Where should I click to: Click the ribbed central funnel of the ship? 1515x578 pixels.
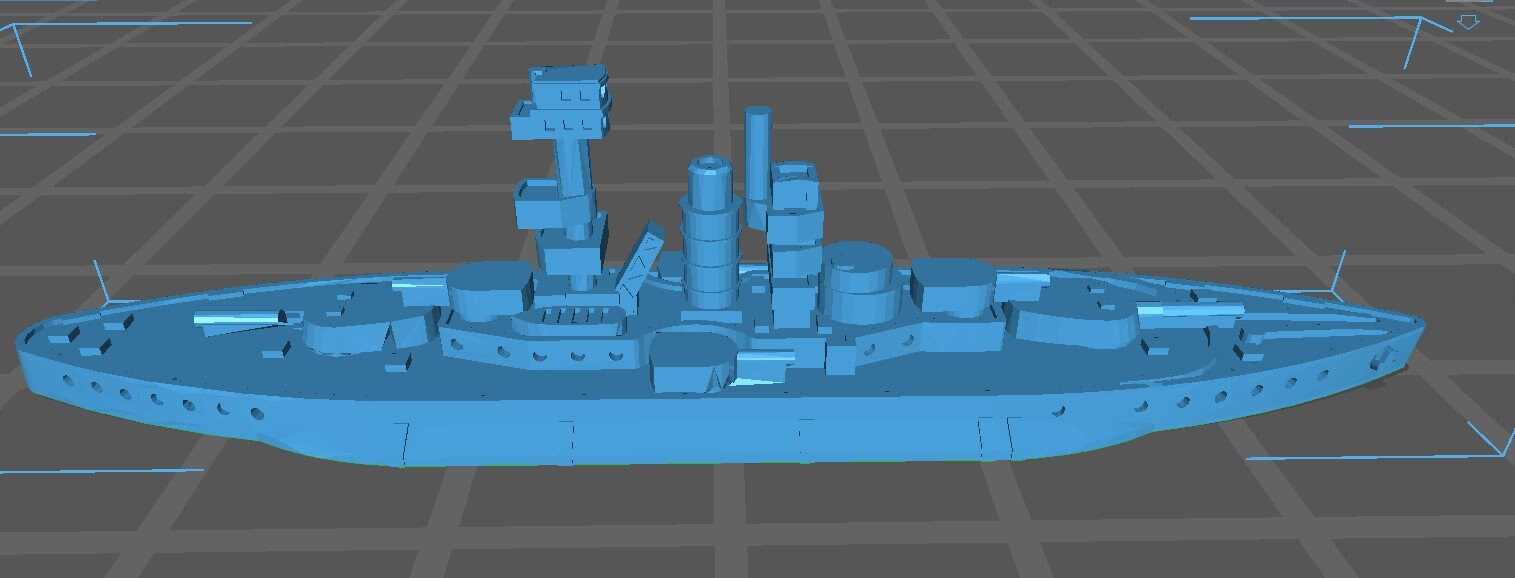(x=711, y=235)
